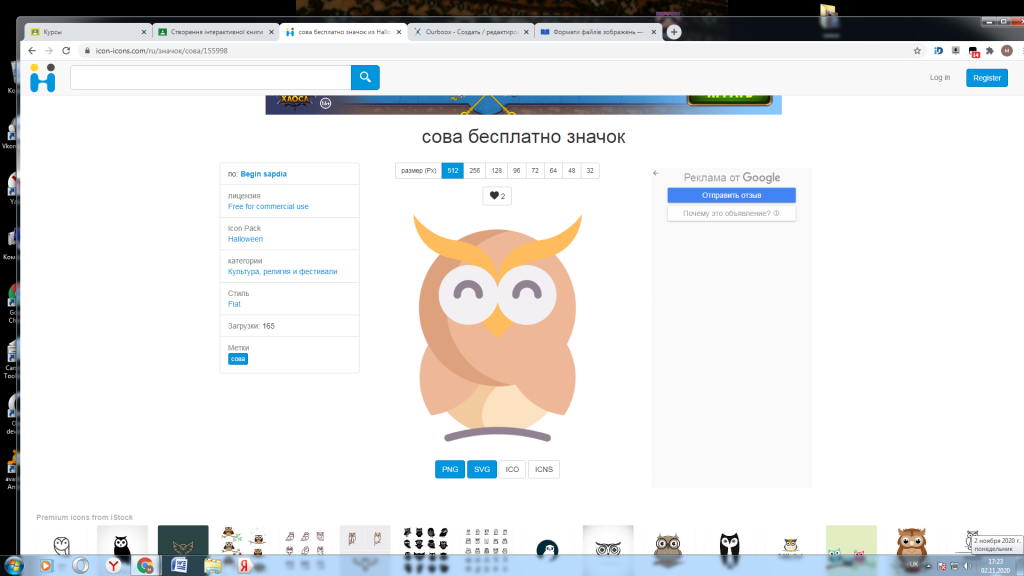Click the site search input field
This screenshot has height=576, width=1024.
tap(210, 77)
